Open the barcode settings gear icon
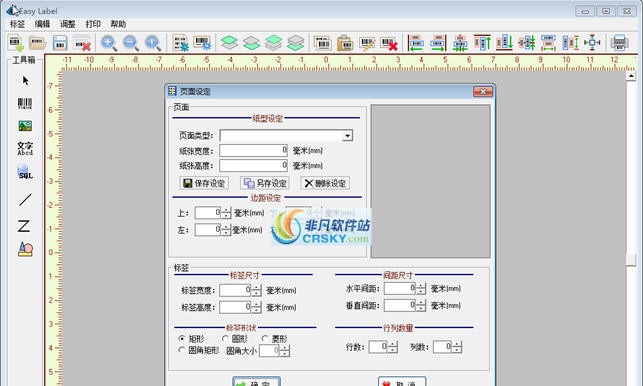 (202, 43)
